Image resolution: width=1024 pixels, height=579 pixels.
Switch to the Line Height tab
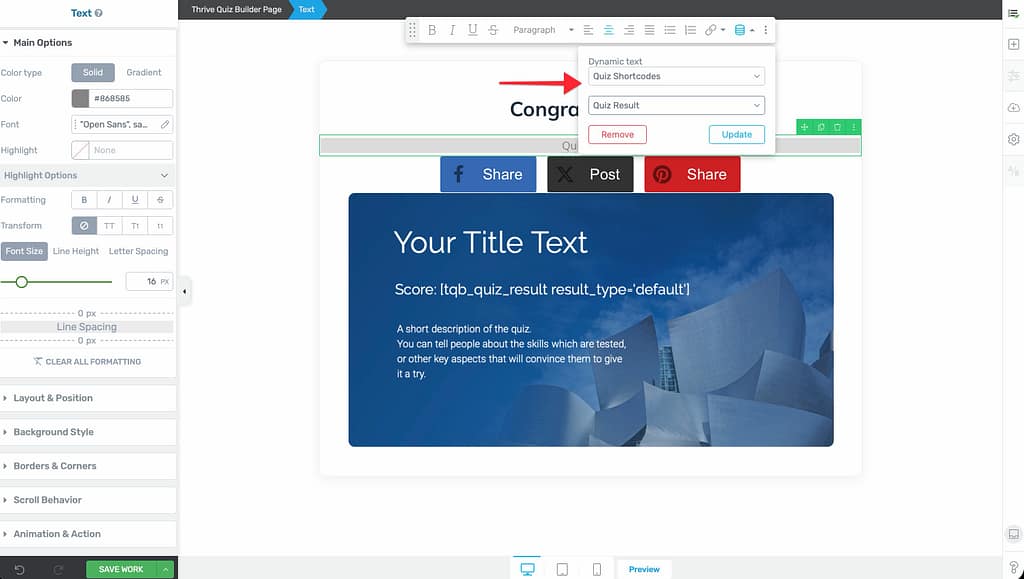[76, 251]
